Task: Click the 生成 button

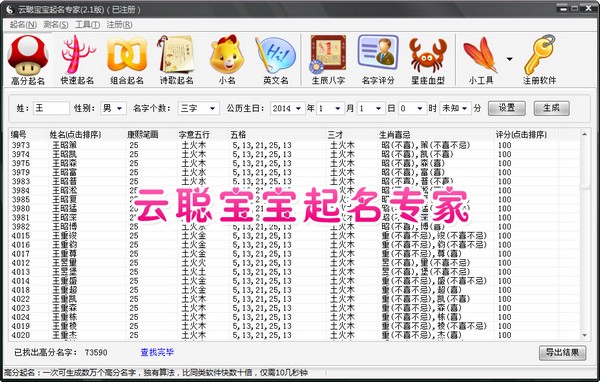Action: (x=551, y=108)
